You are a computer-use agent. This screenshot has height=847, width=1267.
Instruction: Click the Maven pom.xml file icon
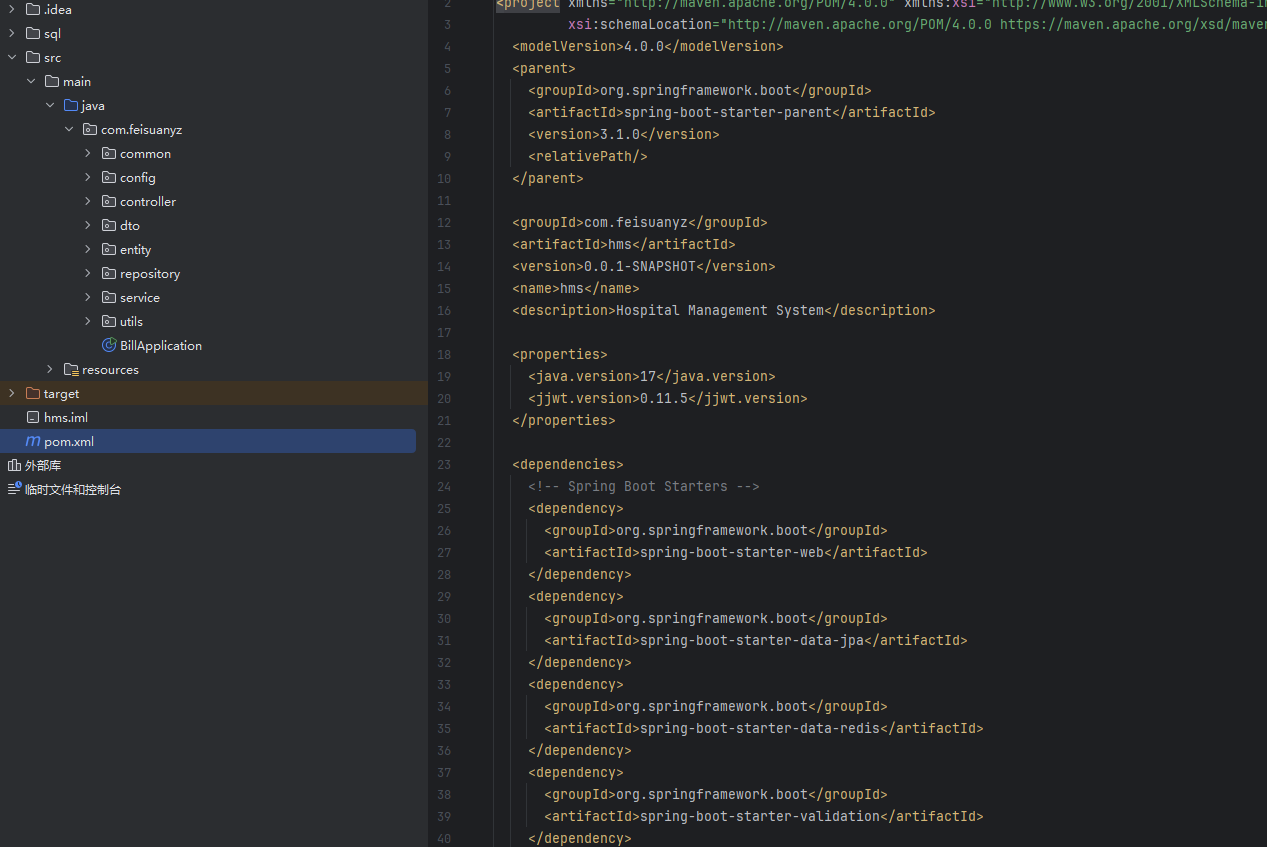pos(33,441)
